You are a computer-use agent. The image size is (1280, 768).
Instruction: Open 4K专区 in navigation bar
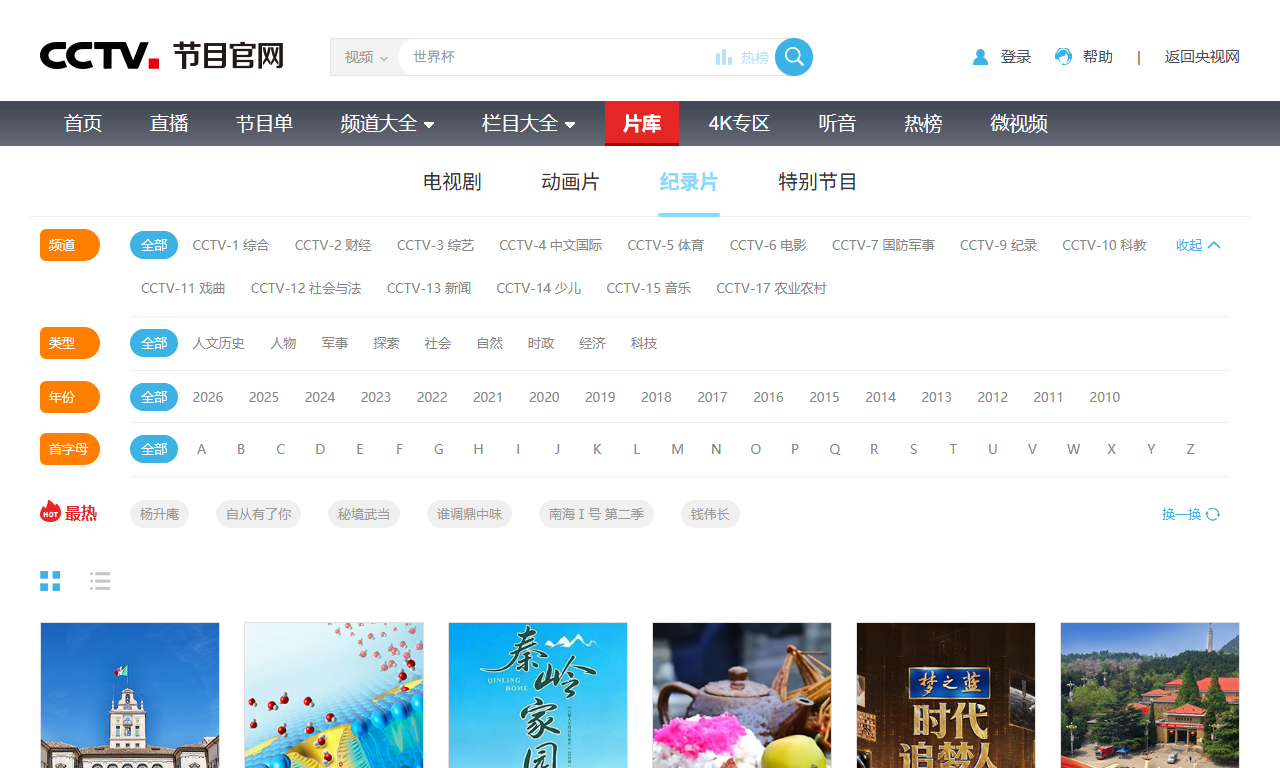[x=739, y=124]
